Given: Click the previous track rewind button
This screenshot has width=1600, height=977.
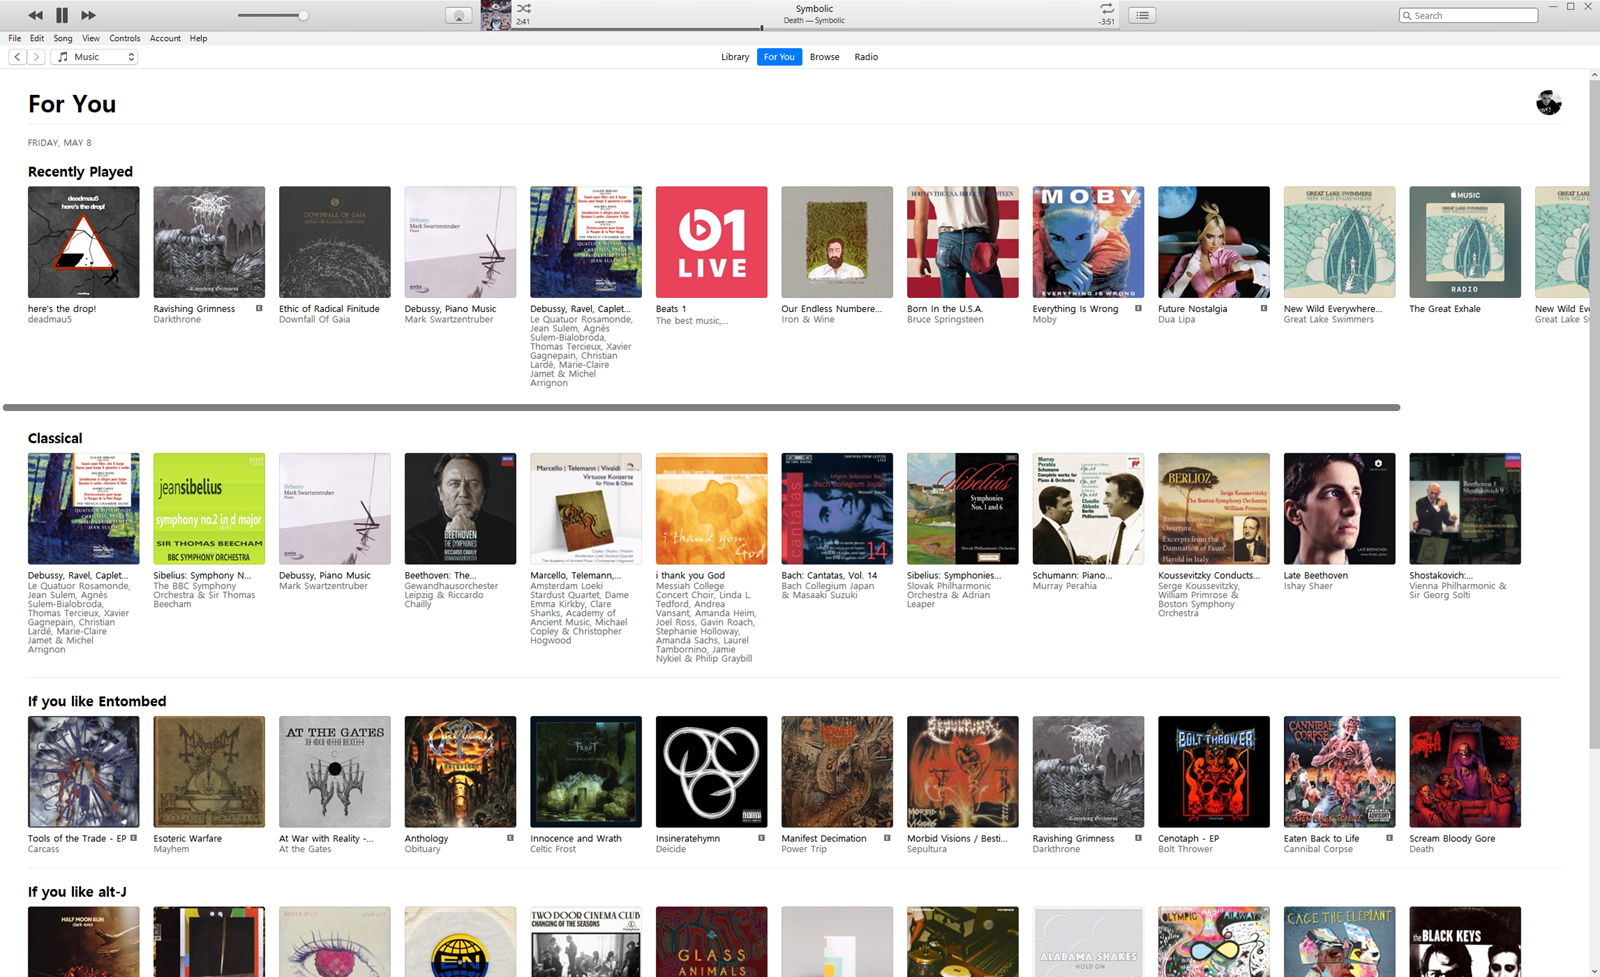Looking at the screenshot, I should coord(36,15).
